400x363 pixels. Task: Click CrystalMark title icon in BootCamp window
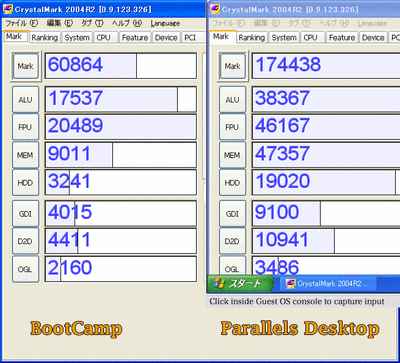[x=8, y=9]
